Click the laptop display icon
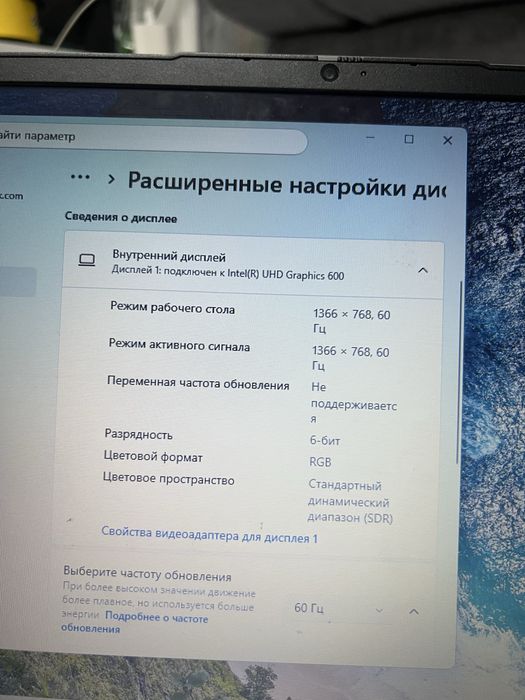The width and height of the screenshot is (525, 700). 87,260
